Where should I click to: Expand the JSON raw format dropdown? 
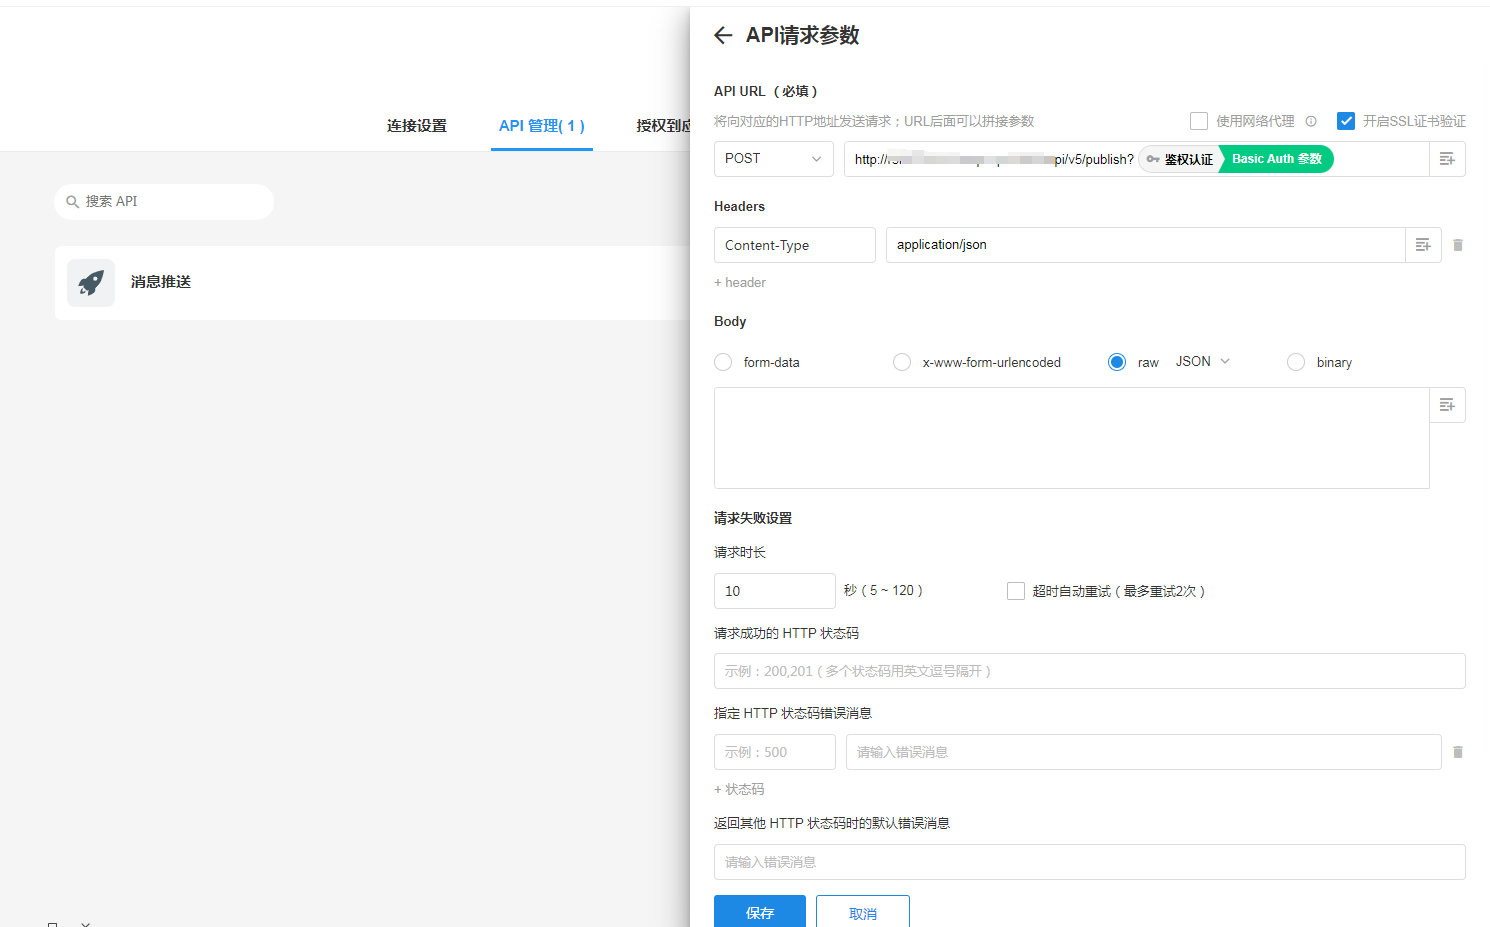[1203, 362]
